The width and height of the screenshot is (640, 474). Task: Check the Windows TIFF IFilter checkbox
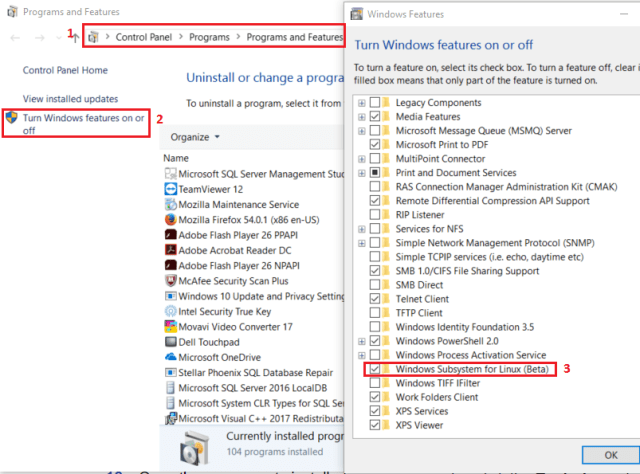pyautogui.click(x=375, y=383)
